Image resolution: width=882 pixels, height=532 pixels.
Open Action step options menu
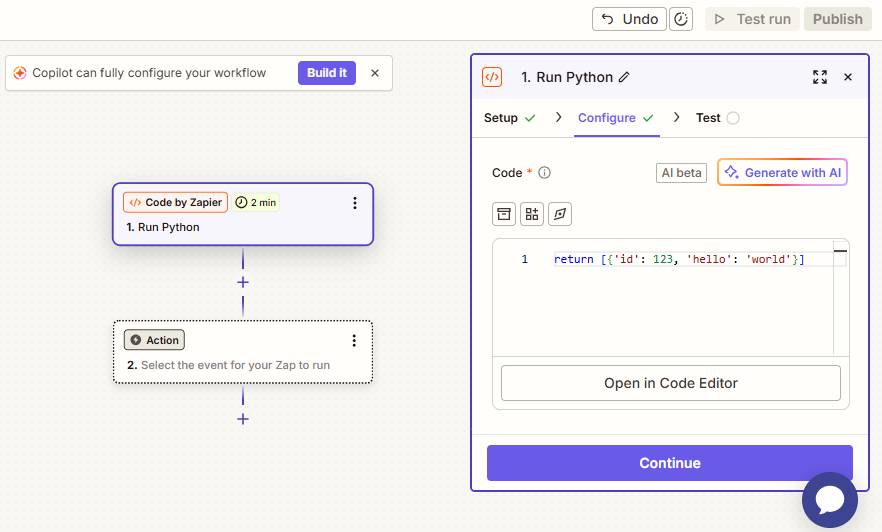[x=354, y=340]
